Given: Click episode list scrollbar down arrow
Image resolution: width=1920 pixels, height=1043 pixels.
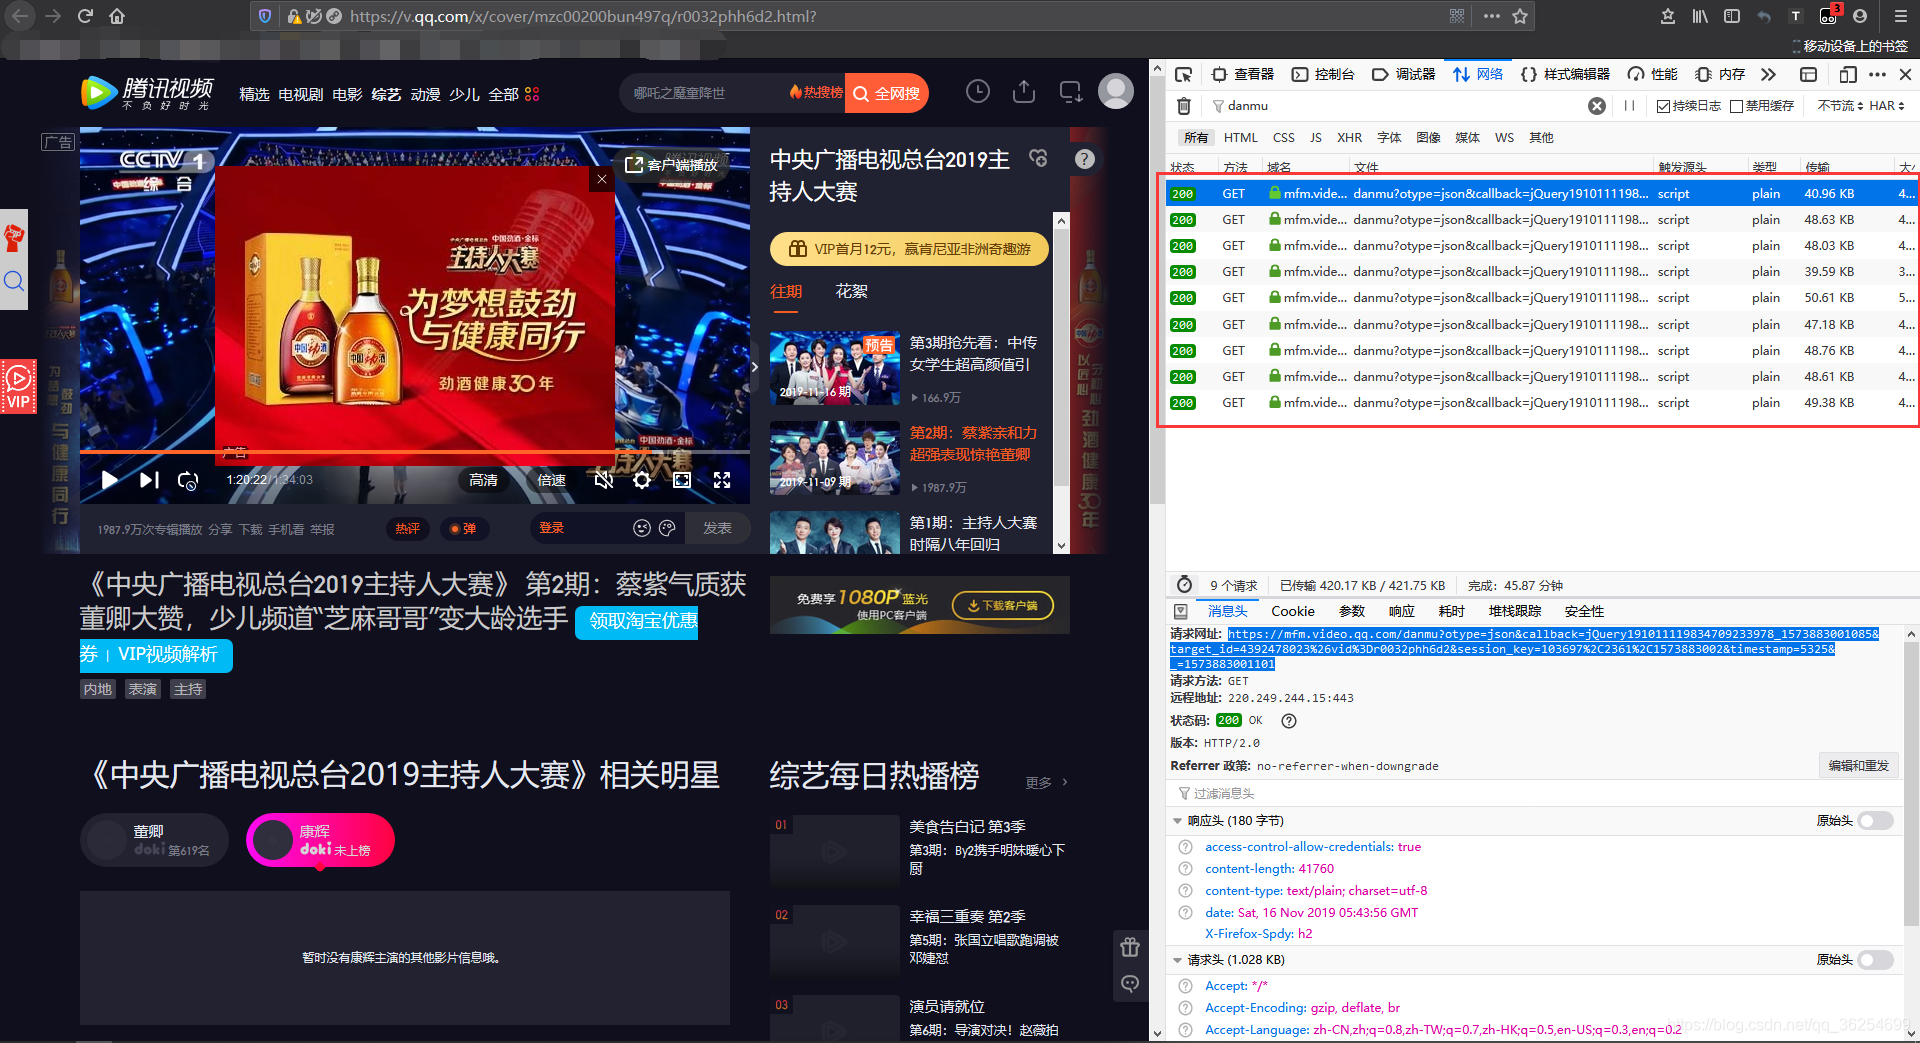Looking at the screenshot, I should point(1061,546).
